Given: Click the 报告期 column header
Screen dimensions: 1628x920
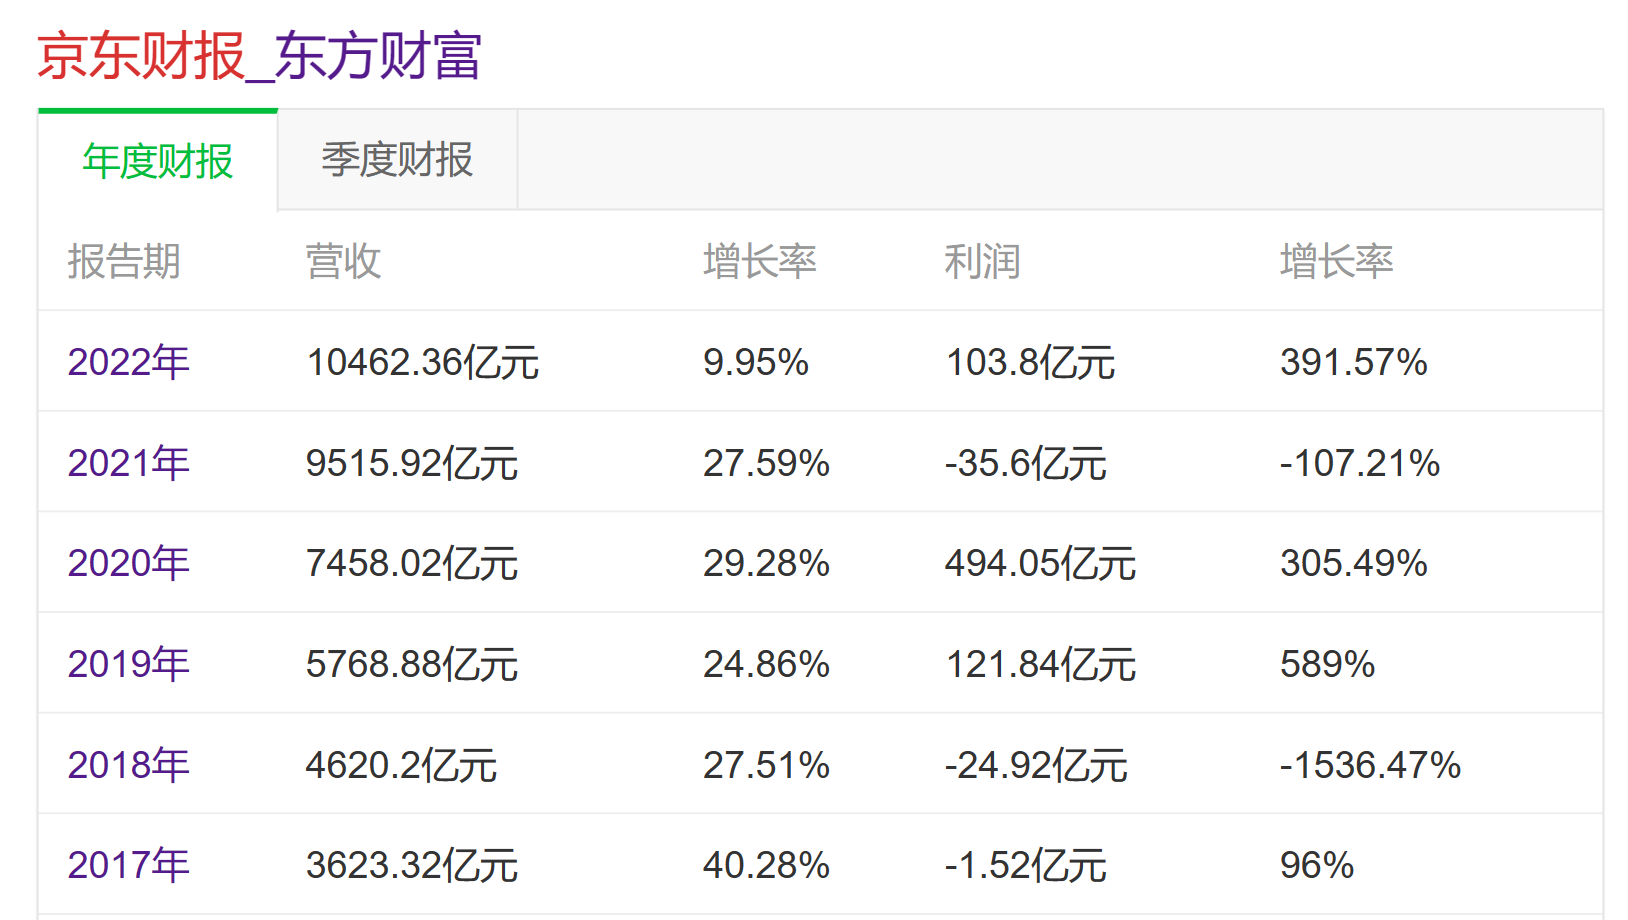Looking at the screenshot, I should [x=124, y=262].
